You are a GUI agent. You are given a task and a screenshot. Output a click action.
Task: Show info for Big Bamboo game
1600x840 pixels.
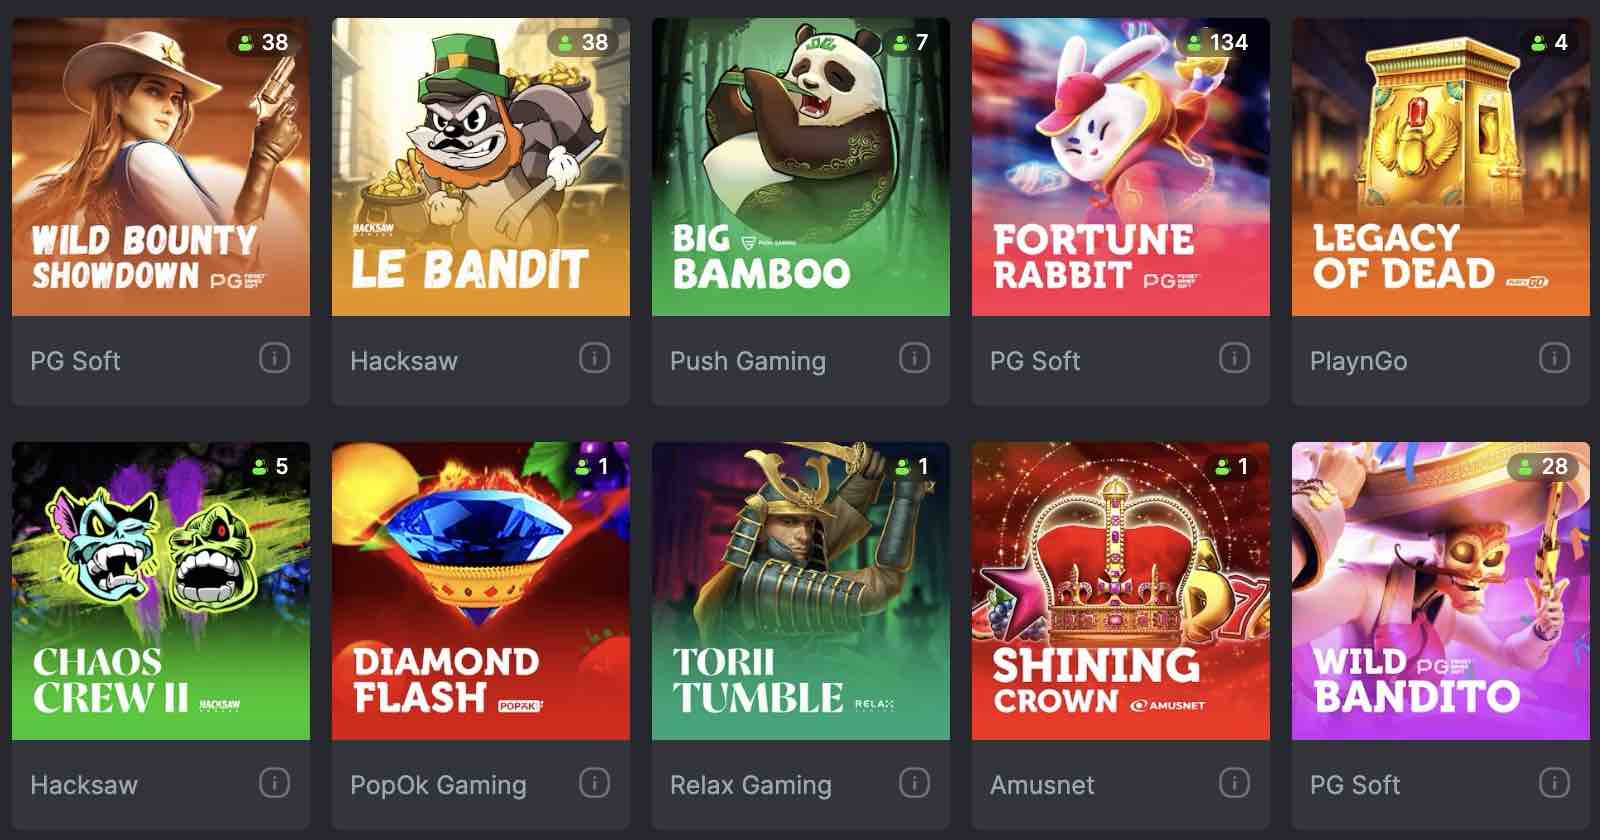click(914, 358)
